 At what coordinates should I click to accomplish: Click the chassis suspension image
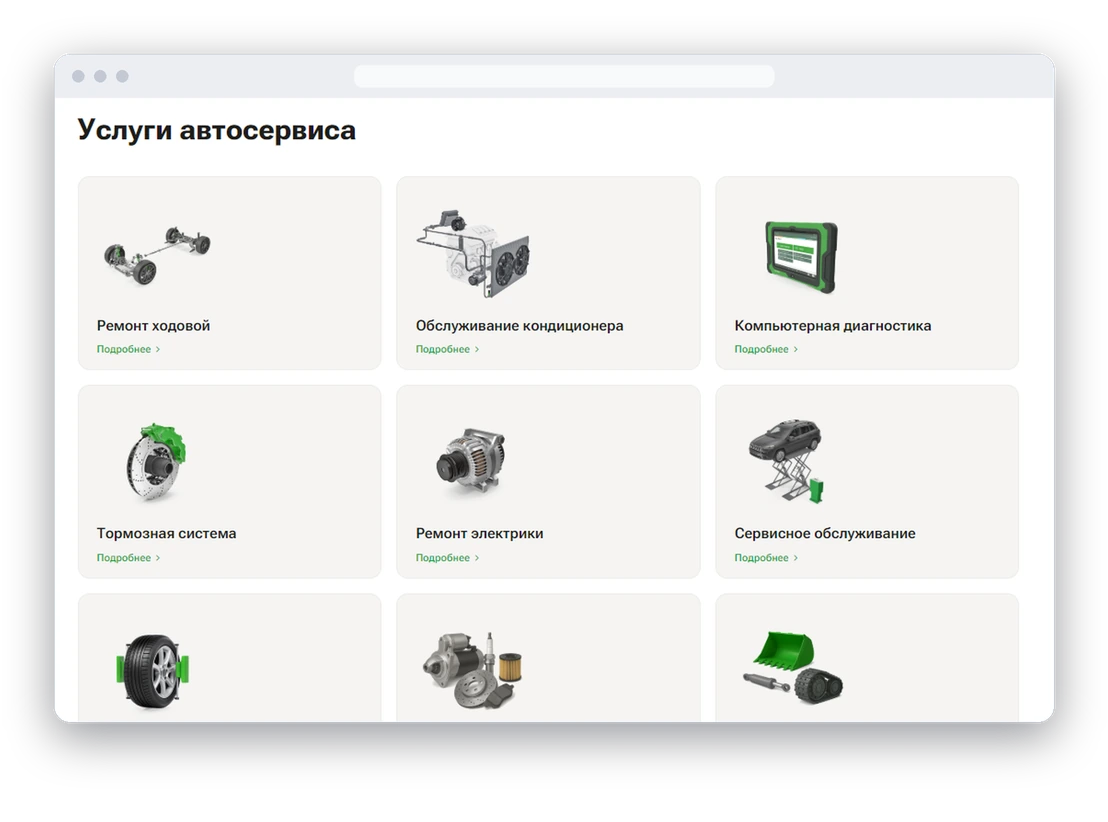coord(157,255)
